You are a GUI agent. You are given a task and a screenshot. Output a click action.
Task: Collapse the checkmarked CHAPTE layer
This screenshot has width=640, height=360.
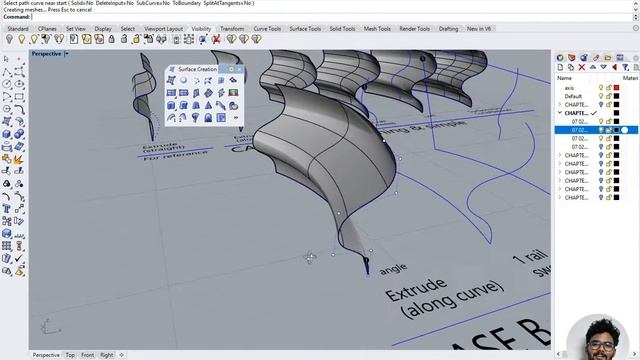560,113
